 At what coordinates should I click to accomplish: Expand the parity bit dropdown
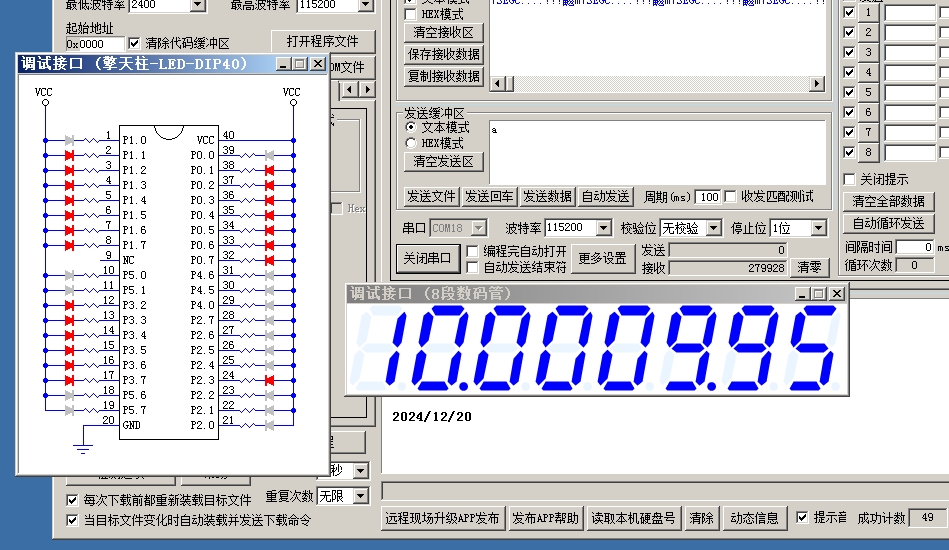[x=713, y=228]
